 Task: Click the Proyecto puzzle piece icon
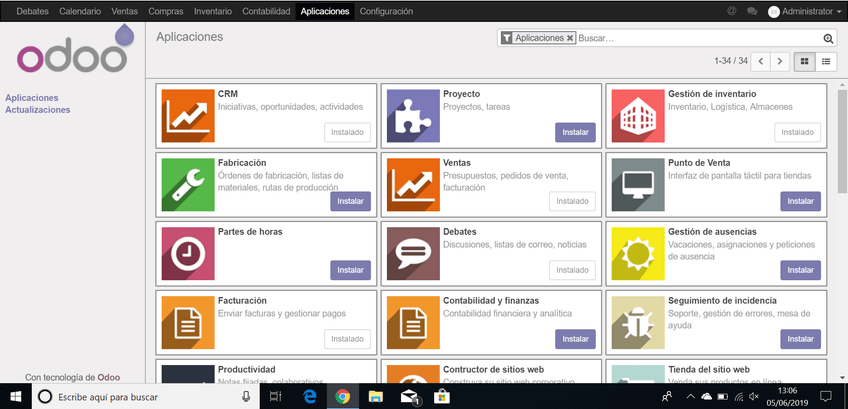click(413, 116)
